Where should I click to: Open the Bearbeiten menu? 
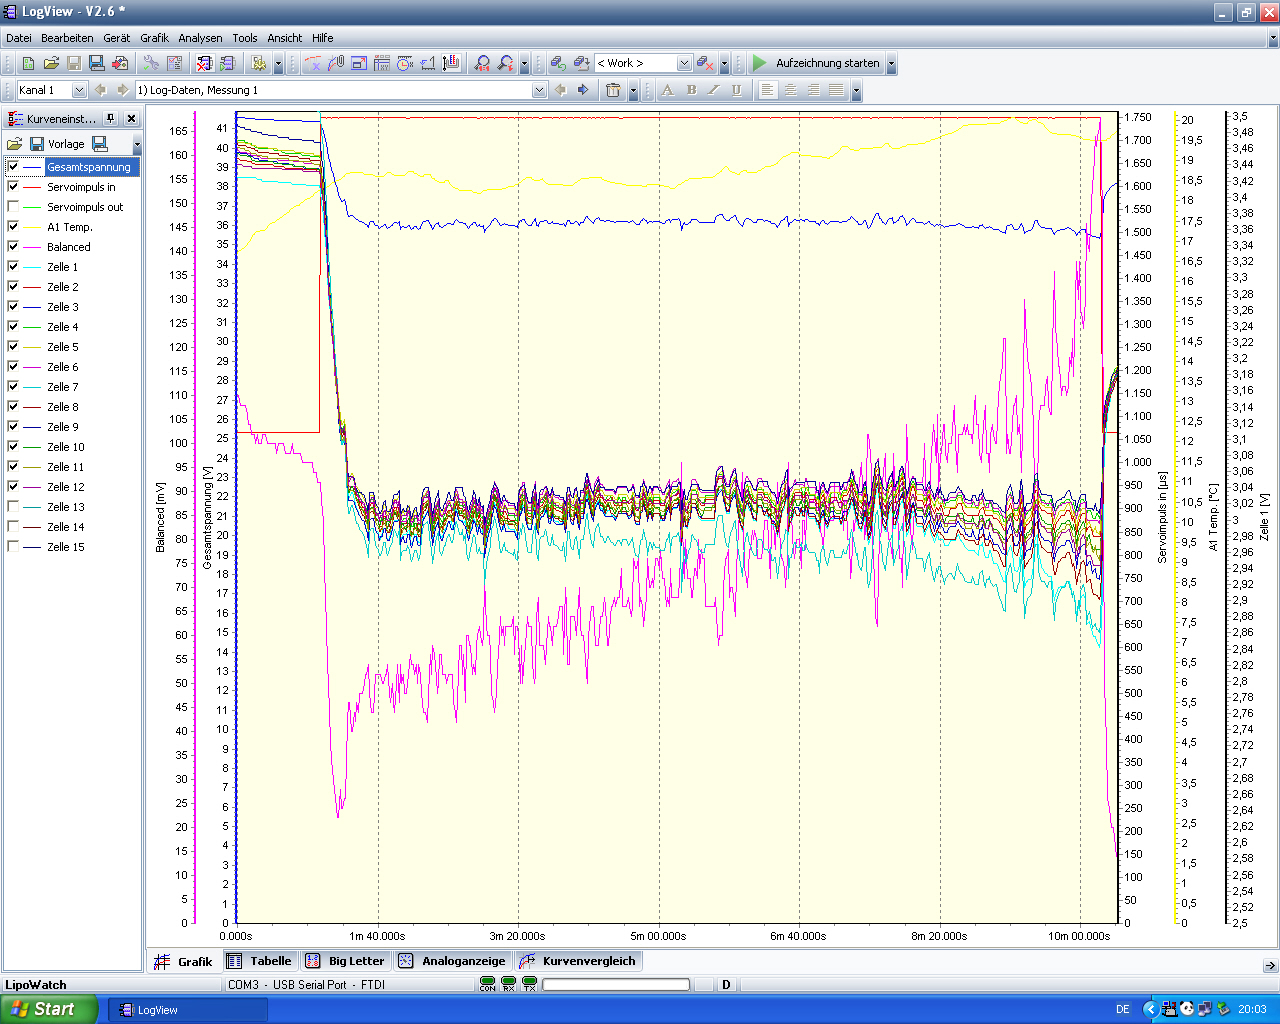[x=67, y=38]
